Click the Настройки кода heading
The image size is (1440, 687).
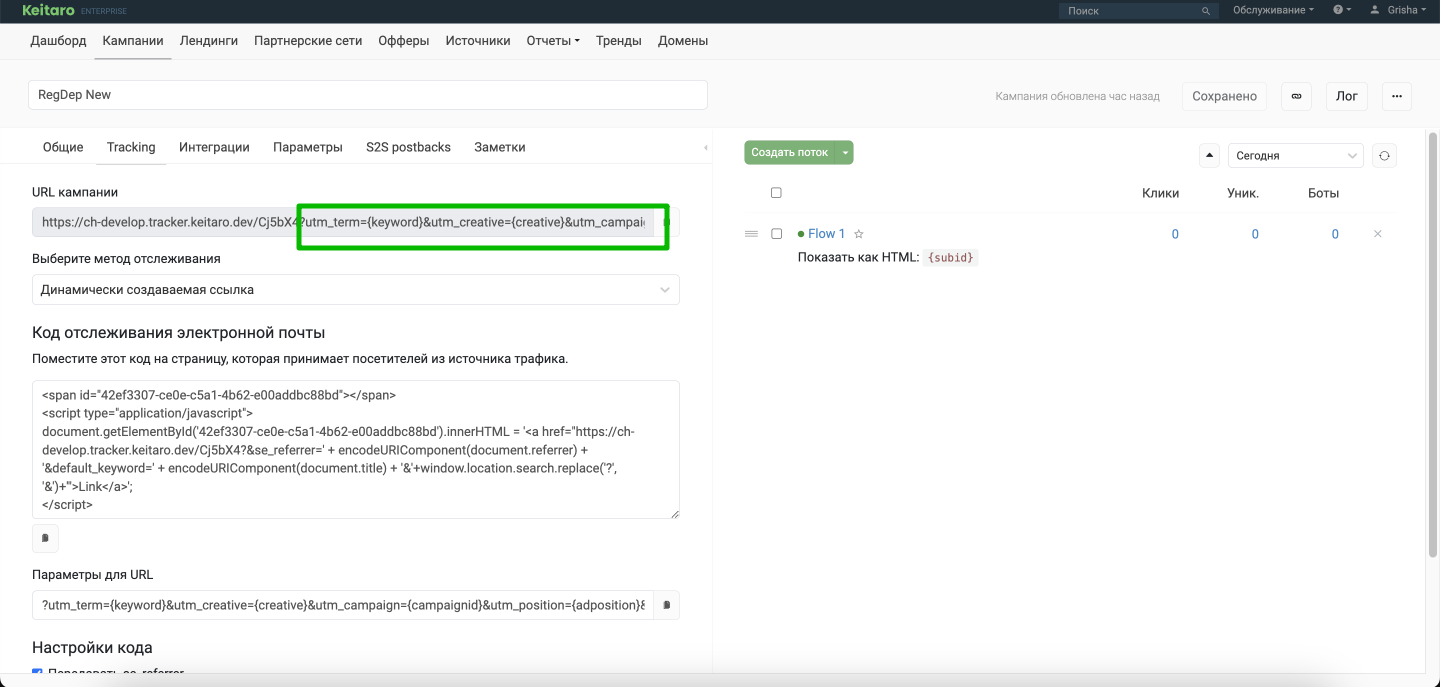(x=92, y=648)
